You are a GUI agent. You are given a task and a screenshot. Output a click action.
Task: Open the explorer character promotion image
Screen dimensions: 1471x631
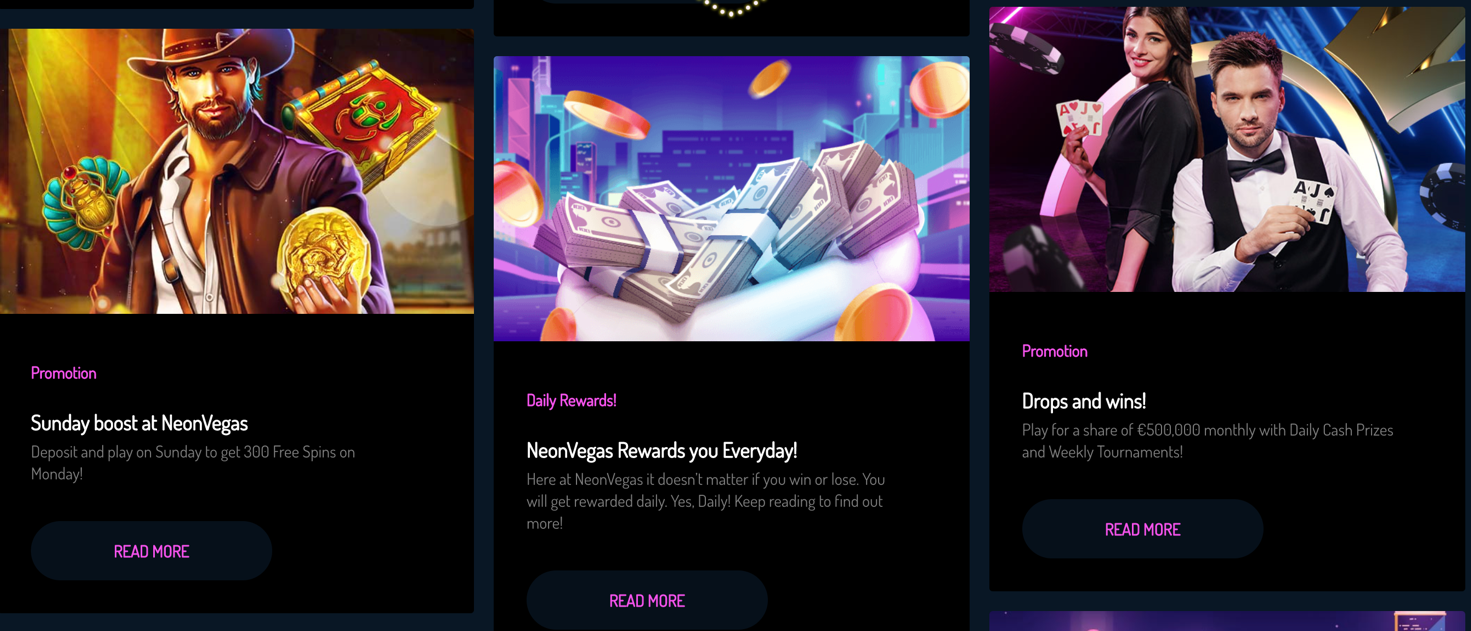click(237, 171)
